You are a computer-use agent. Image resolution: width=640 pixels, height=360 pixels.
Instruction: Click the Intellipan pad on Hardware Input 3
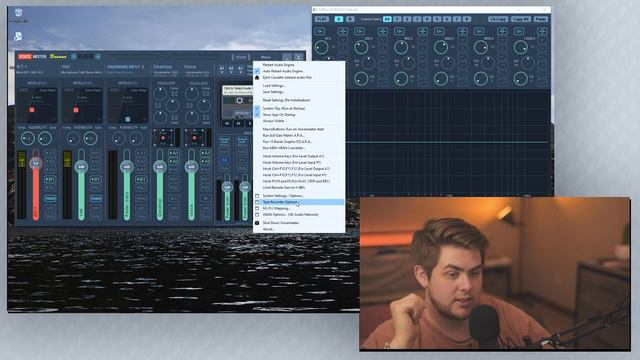click(x=128, y=104)
